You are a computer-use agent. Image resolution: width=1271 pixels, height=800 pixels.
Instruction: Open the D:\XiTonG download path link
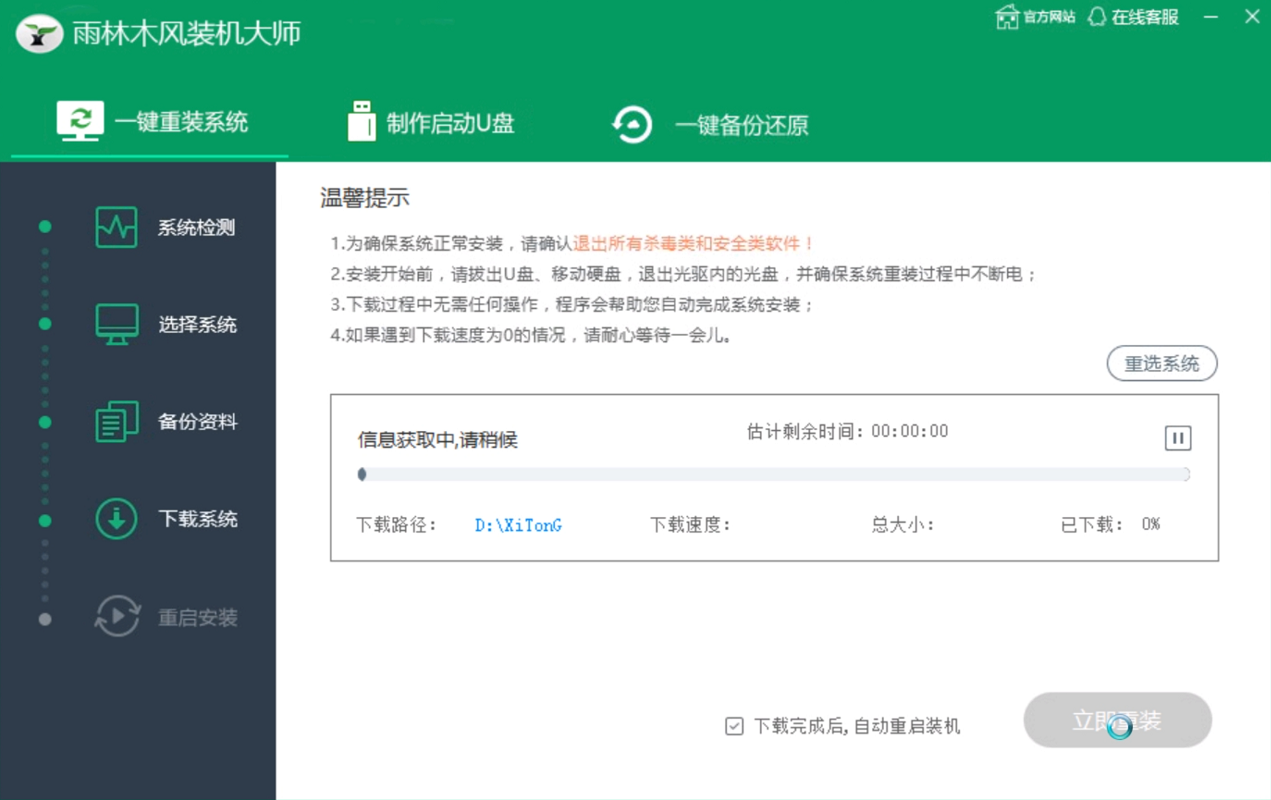click(x=518, y=525)
